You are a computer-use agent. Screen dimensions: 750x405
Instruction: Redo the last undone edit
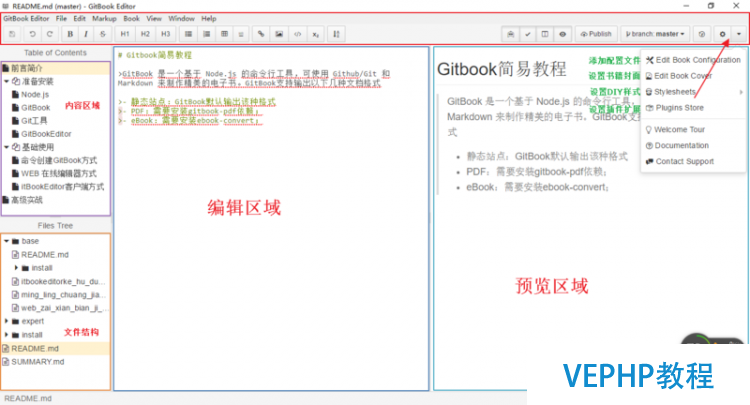click(50, 34)
